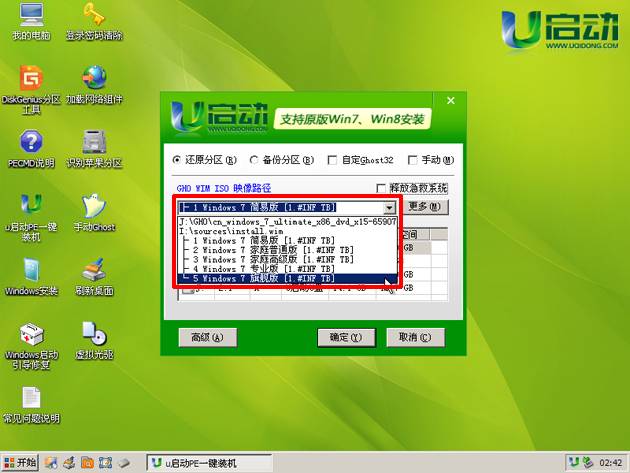Open PECMD说明 help icon
This screenshot has width=630, height=473.
coord(31,141)
